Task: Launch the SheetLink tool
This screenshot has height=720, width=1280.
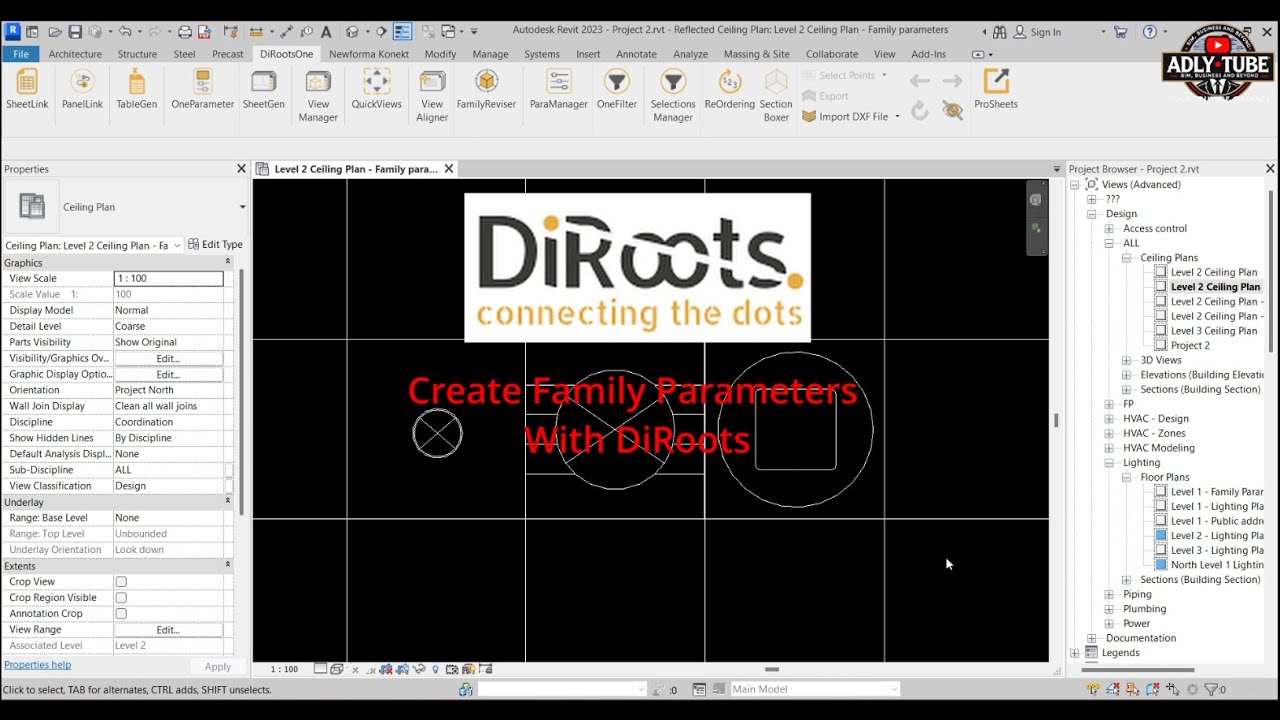Action: pyautogui.click(x=27, y=89)
